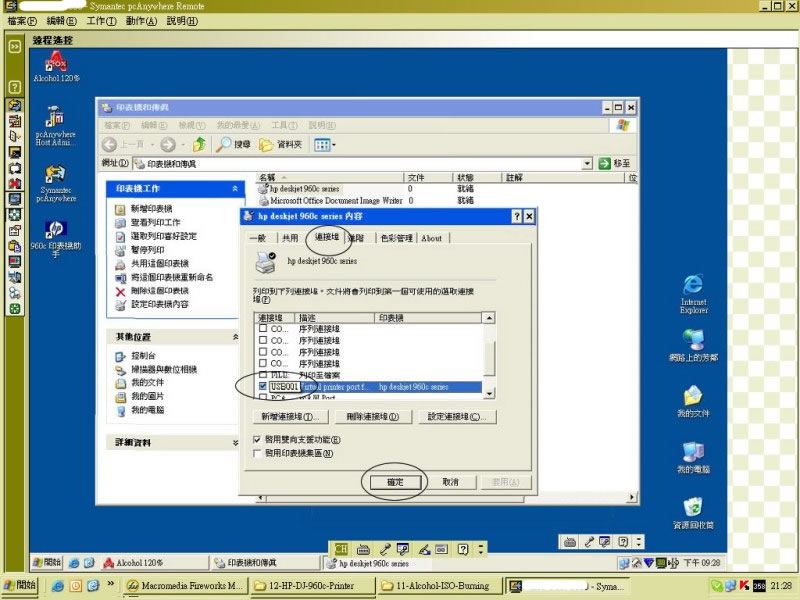Click the Folders (資料夾) toolbar icon
Viewport: 800px width, 600px height.
[267, 145]
